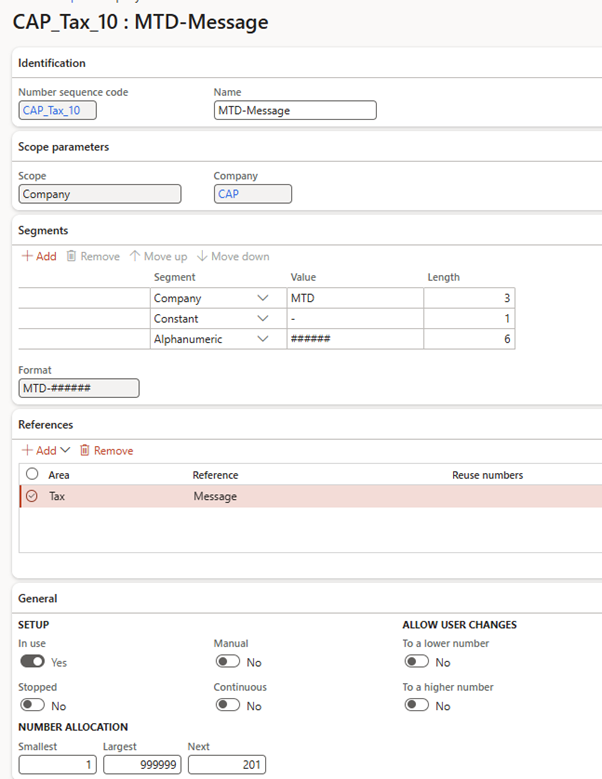Toggle the Stopped switch
The image size is (602, 779).
click(x=32, y=704)
